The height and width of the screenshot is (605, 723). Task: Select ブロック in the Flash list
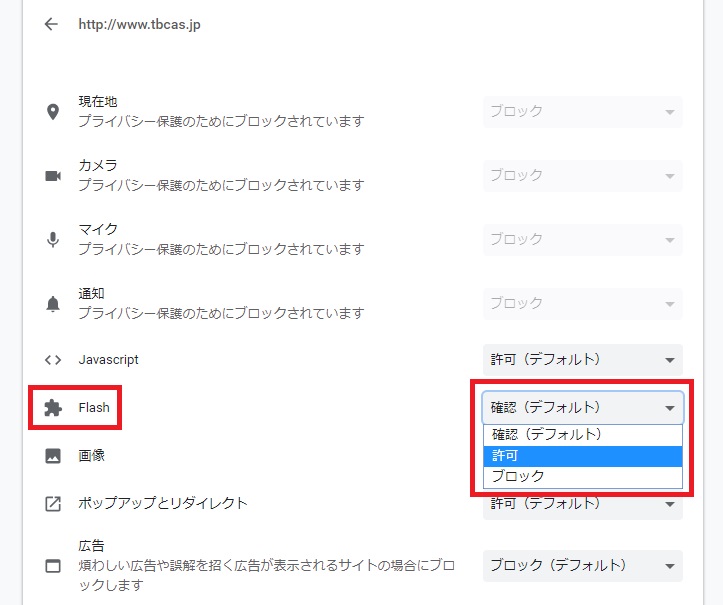tap(583, 476)
